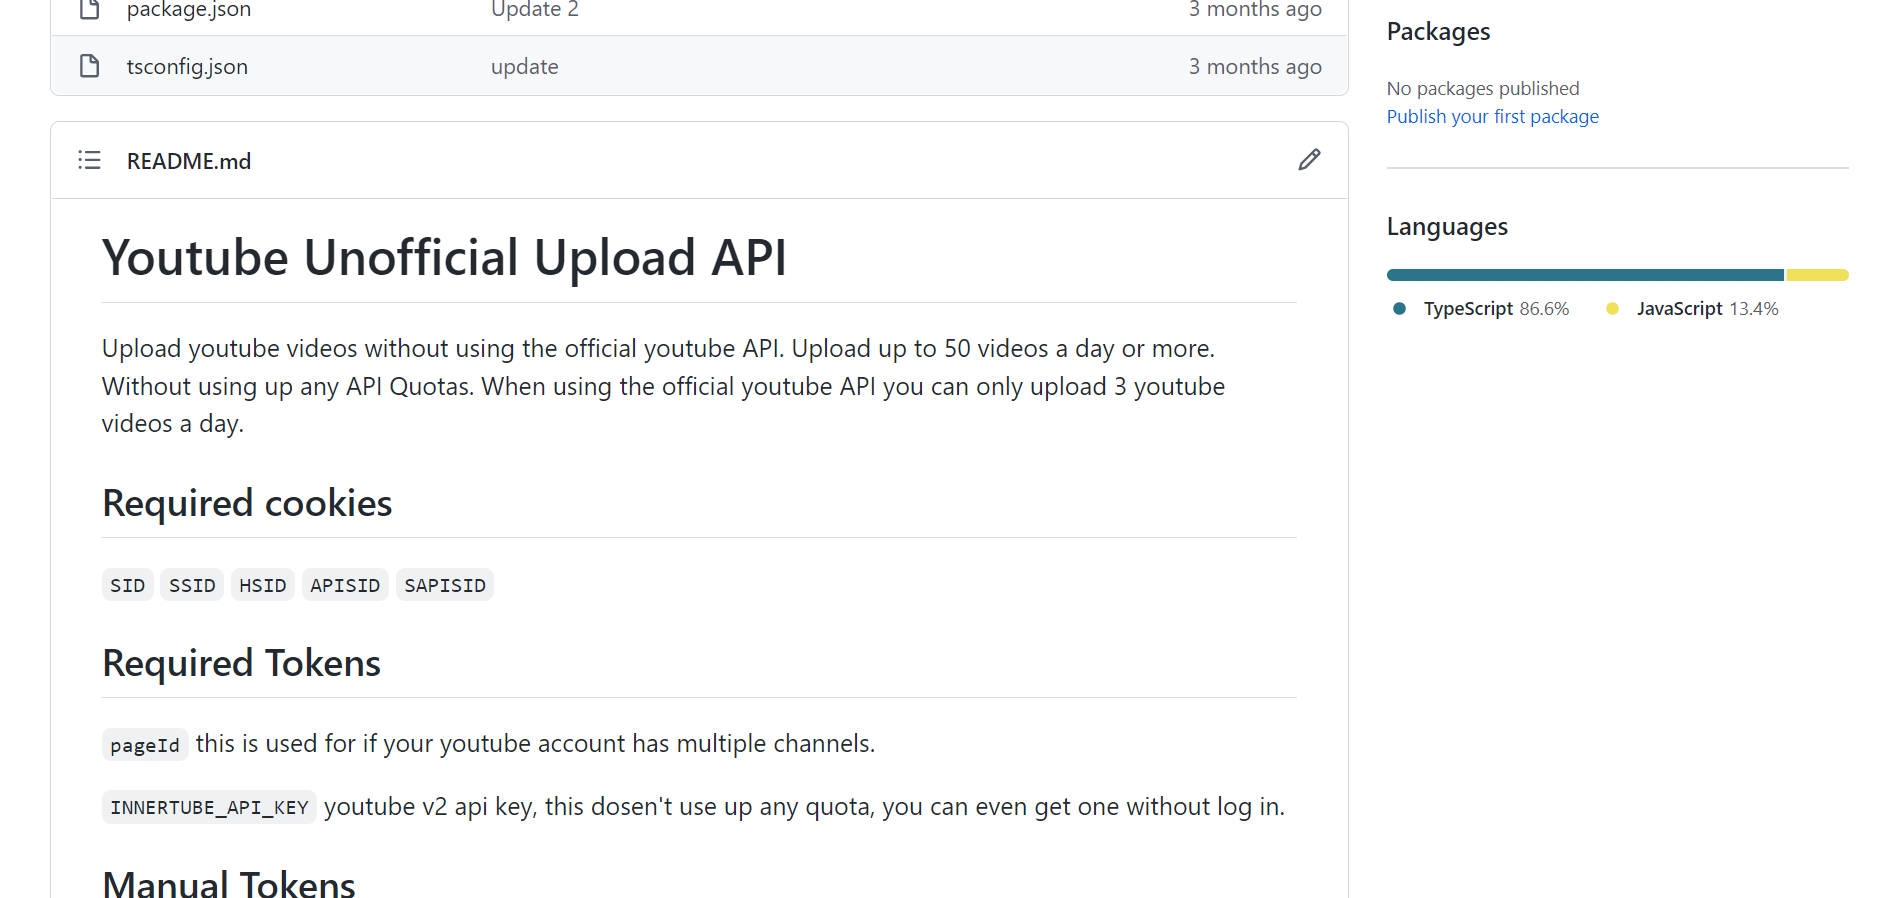Screen dimensions: 1896x898
Task: Click the SAPISID cookie code tag
Action: coord(445,585)
